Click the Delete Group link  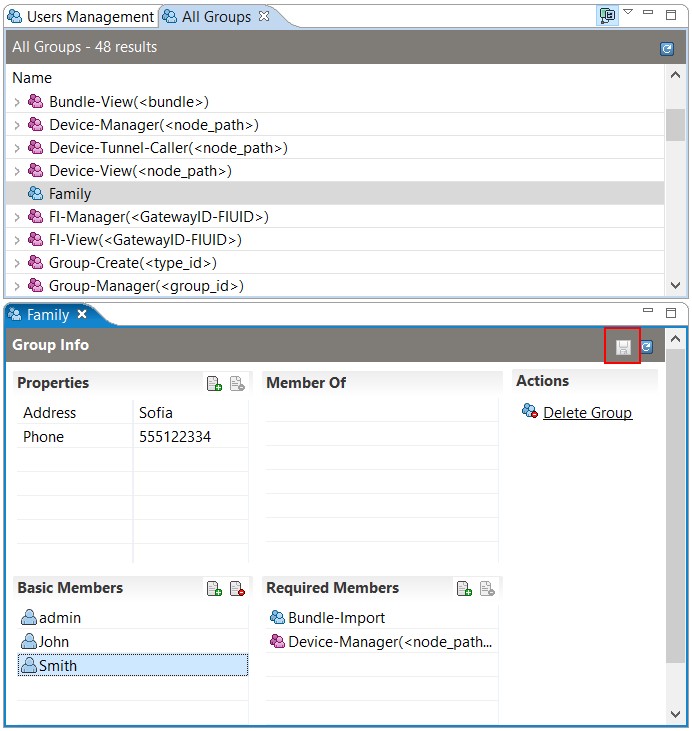[587, 413]
